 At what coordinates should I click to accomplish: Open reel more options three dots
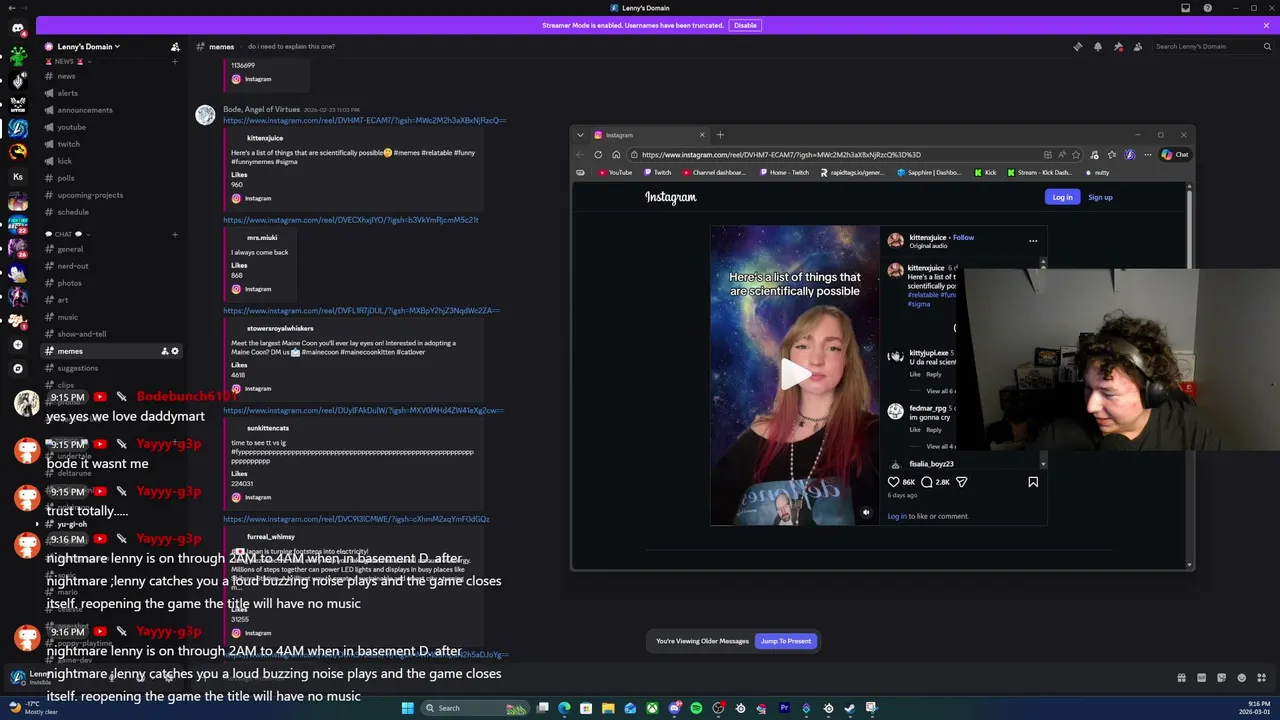[1033, 240]
